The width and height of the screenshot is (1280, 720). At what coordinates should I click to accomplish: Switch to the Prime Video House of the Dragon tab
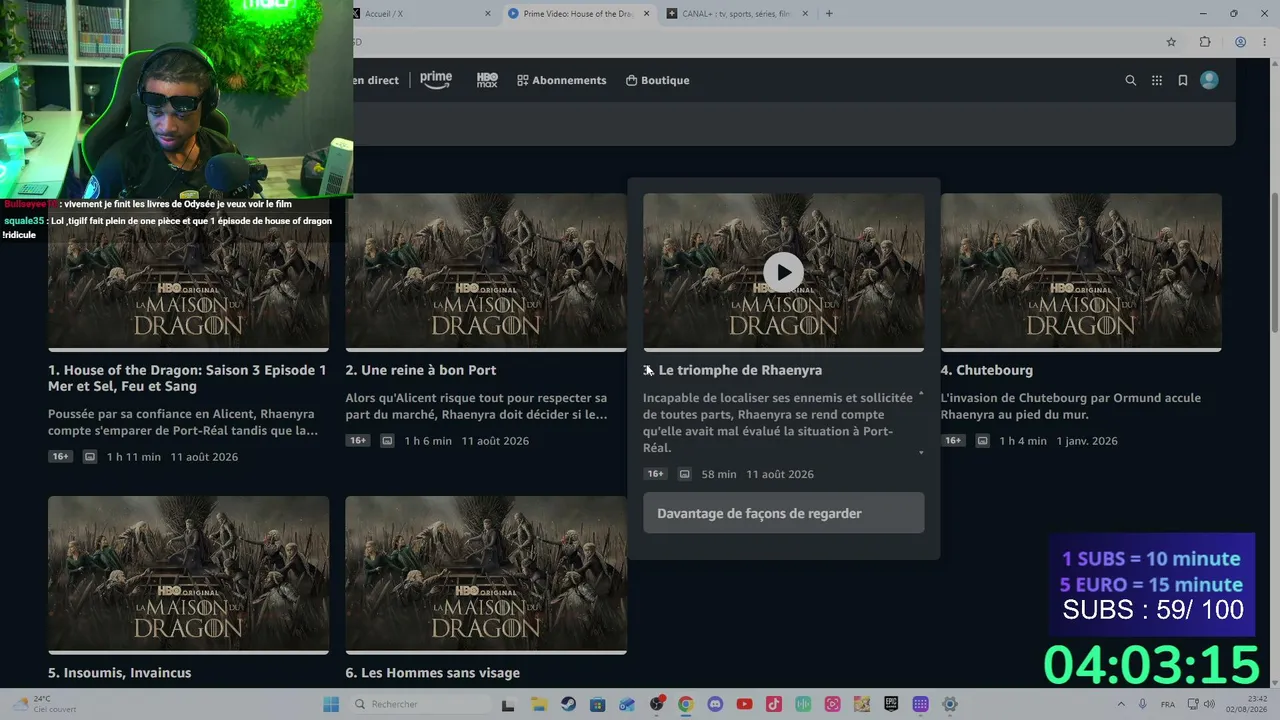pyautogui.click(x=578, y=14)
